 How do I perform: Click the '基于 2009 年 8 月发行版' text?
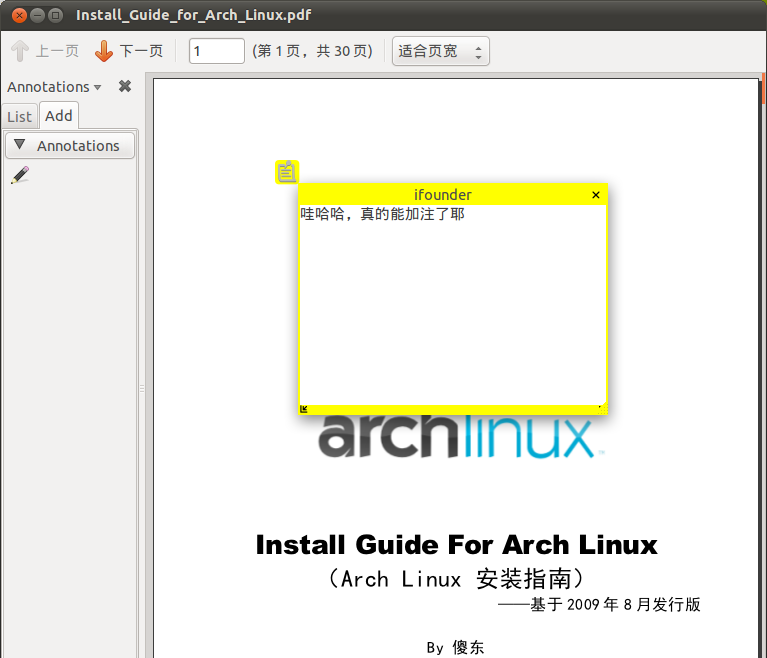click(615, 605)
